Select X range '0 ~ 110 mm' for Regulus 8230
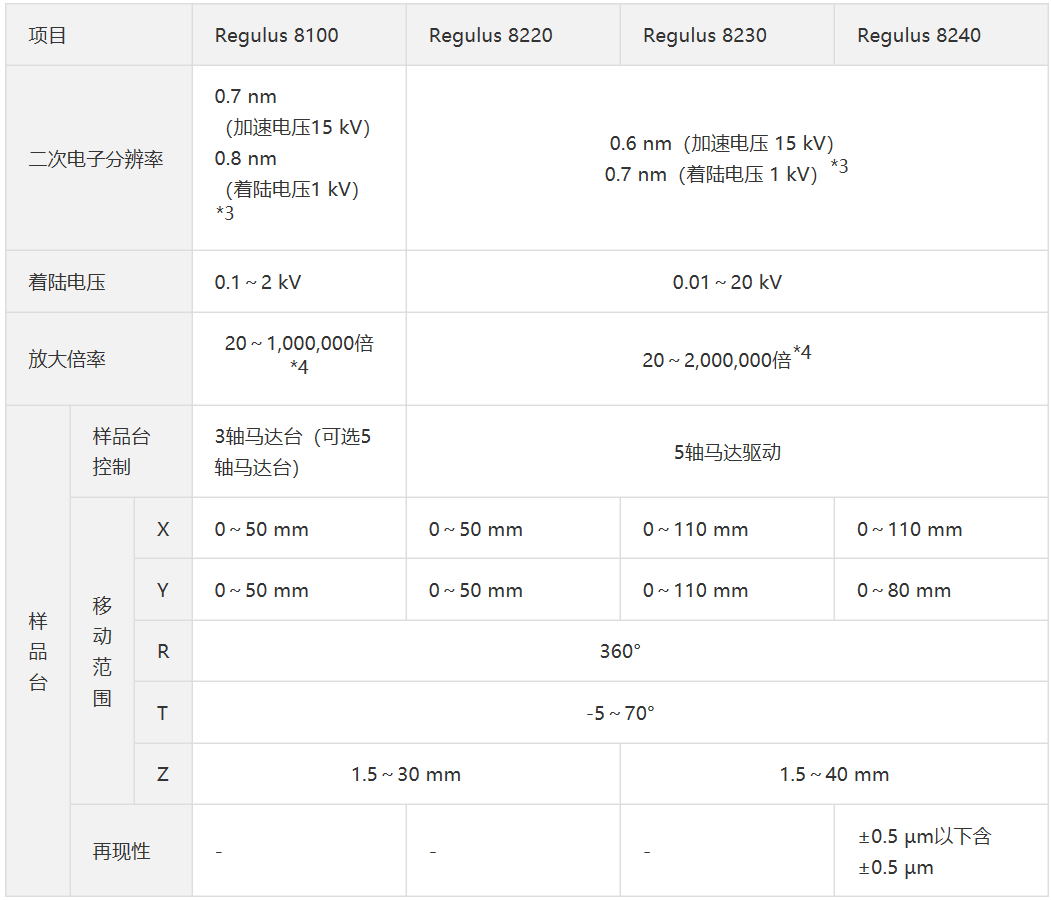Screen dimensions: 1051x900 point(695,529)
